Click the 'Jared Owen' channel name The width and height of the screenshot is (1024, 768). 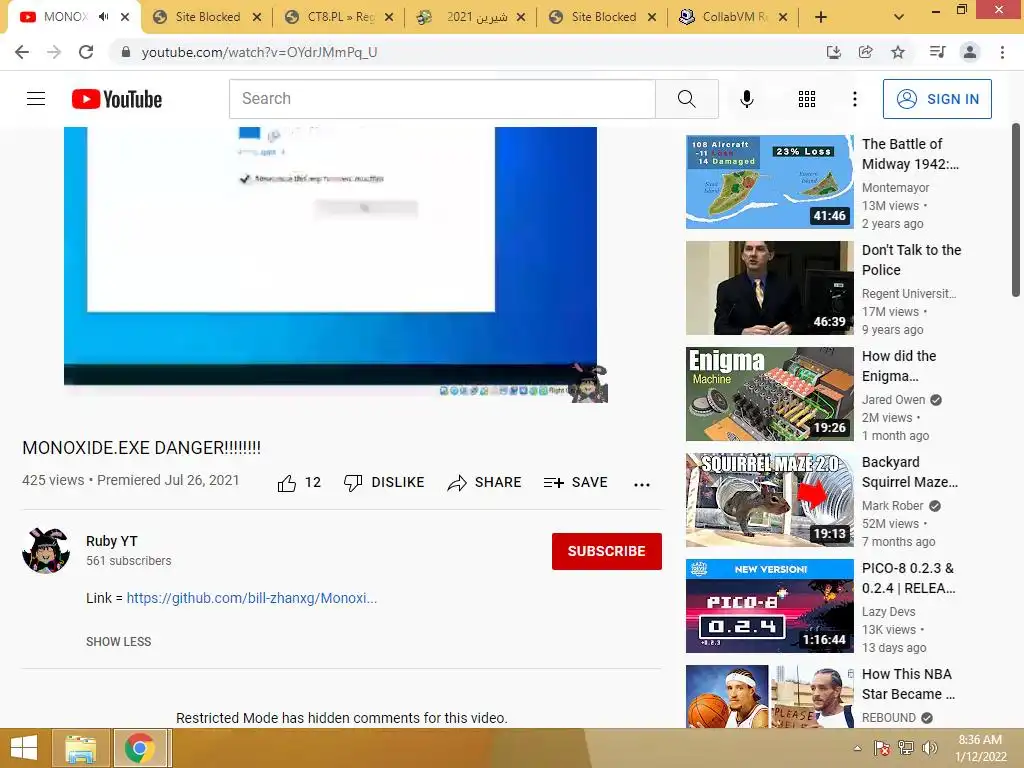click(x=893, y=400)
